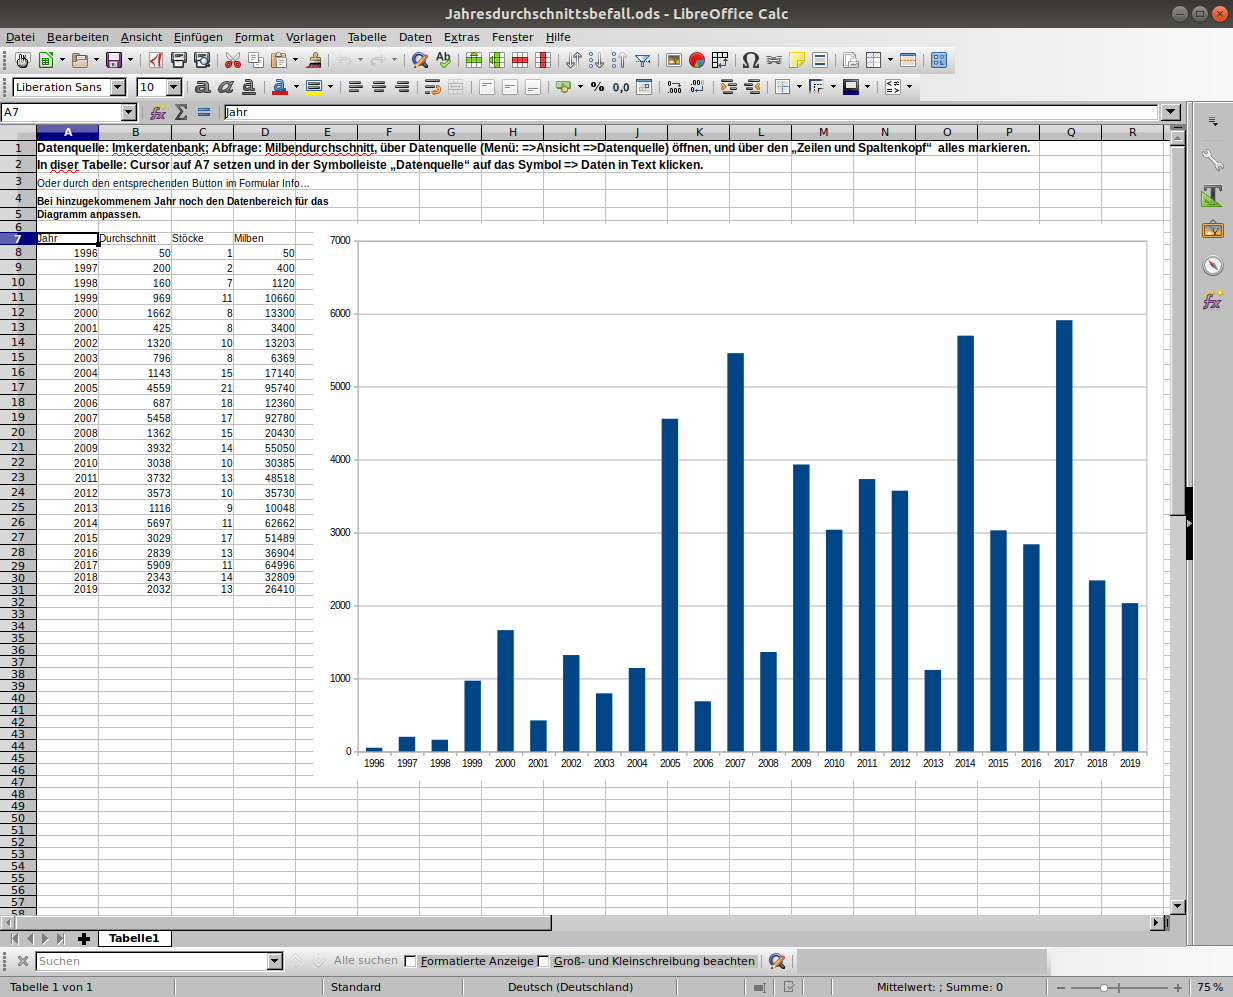Viewport: 1233px width, 997px height.
Task: Open the Navigator compass in sidebar
Action: 1213,265
